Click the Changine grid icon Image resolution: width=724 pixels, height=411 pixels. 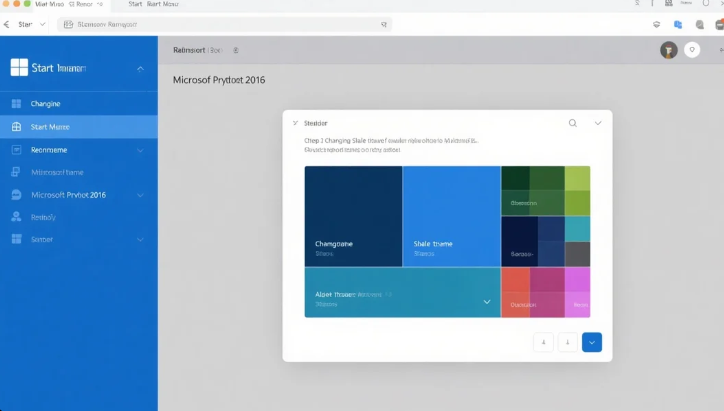(16, 103)
